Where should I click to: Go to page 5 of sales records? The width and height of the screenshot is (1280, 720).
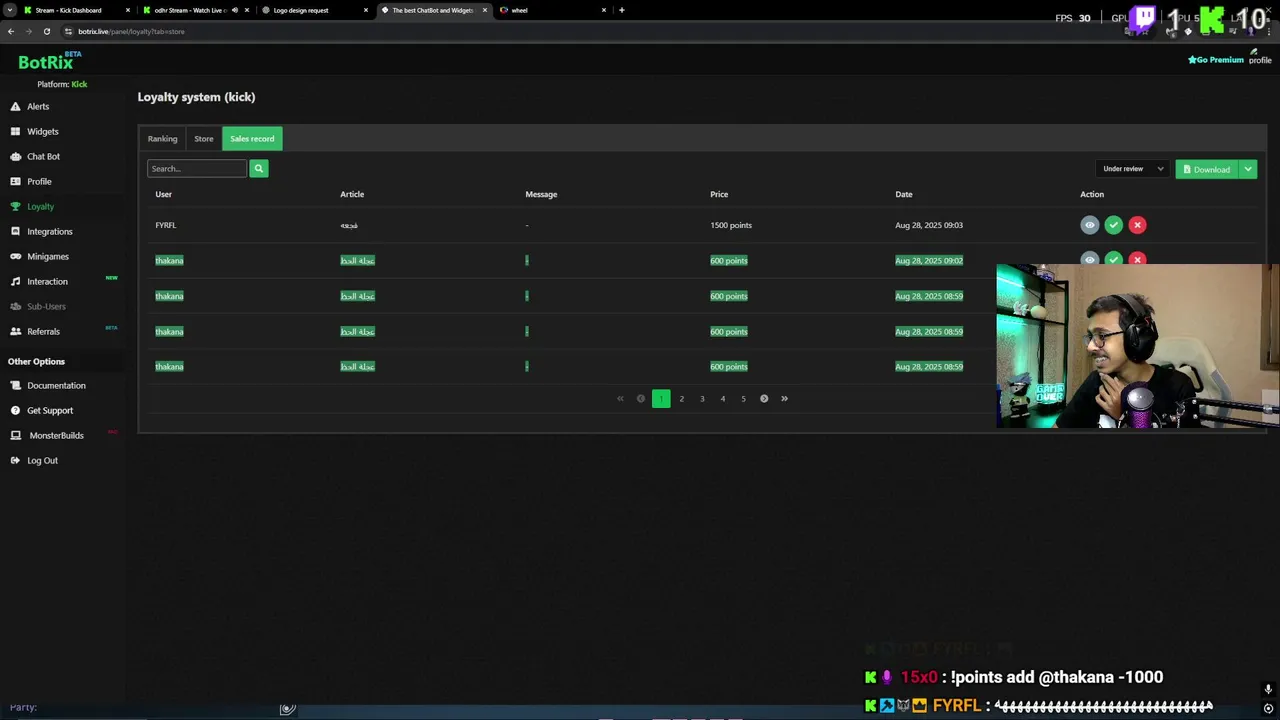click(x=743, y=398)
